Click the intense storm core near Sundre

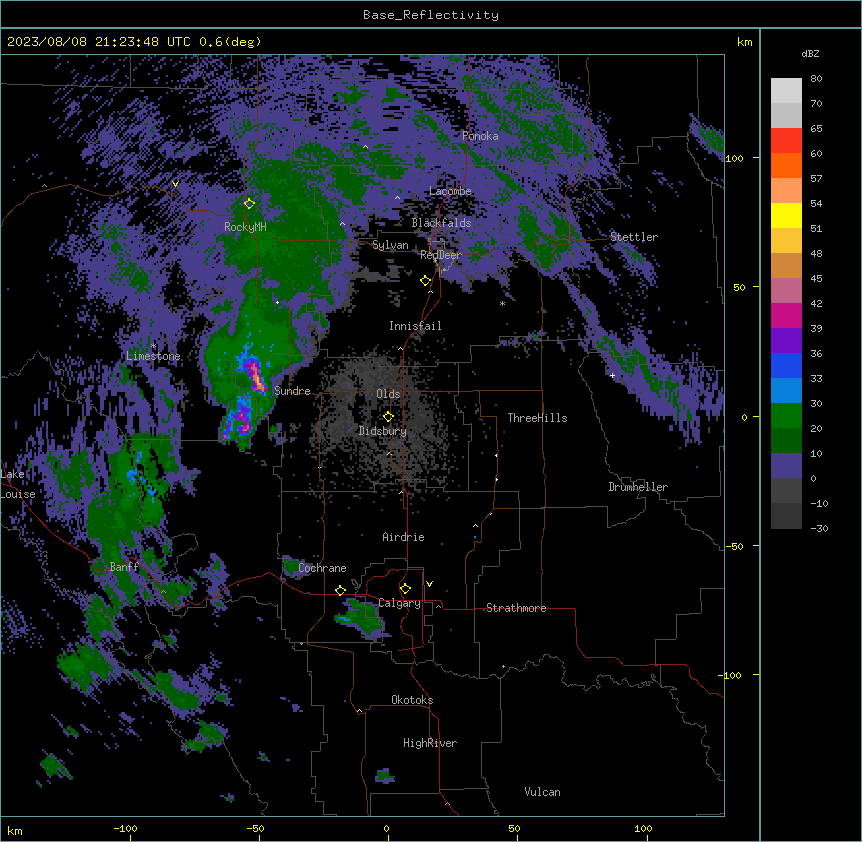[256, 375]
